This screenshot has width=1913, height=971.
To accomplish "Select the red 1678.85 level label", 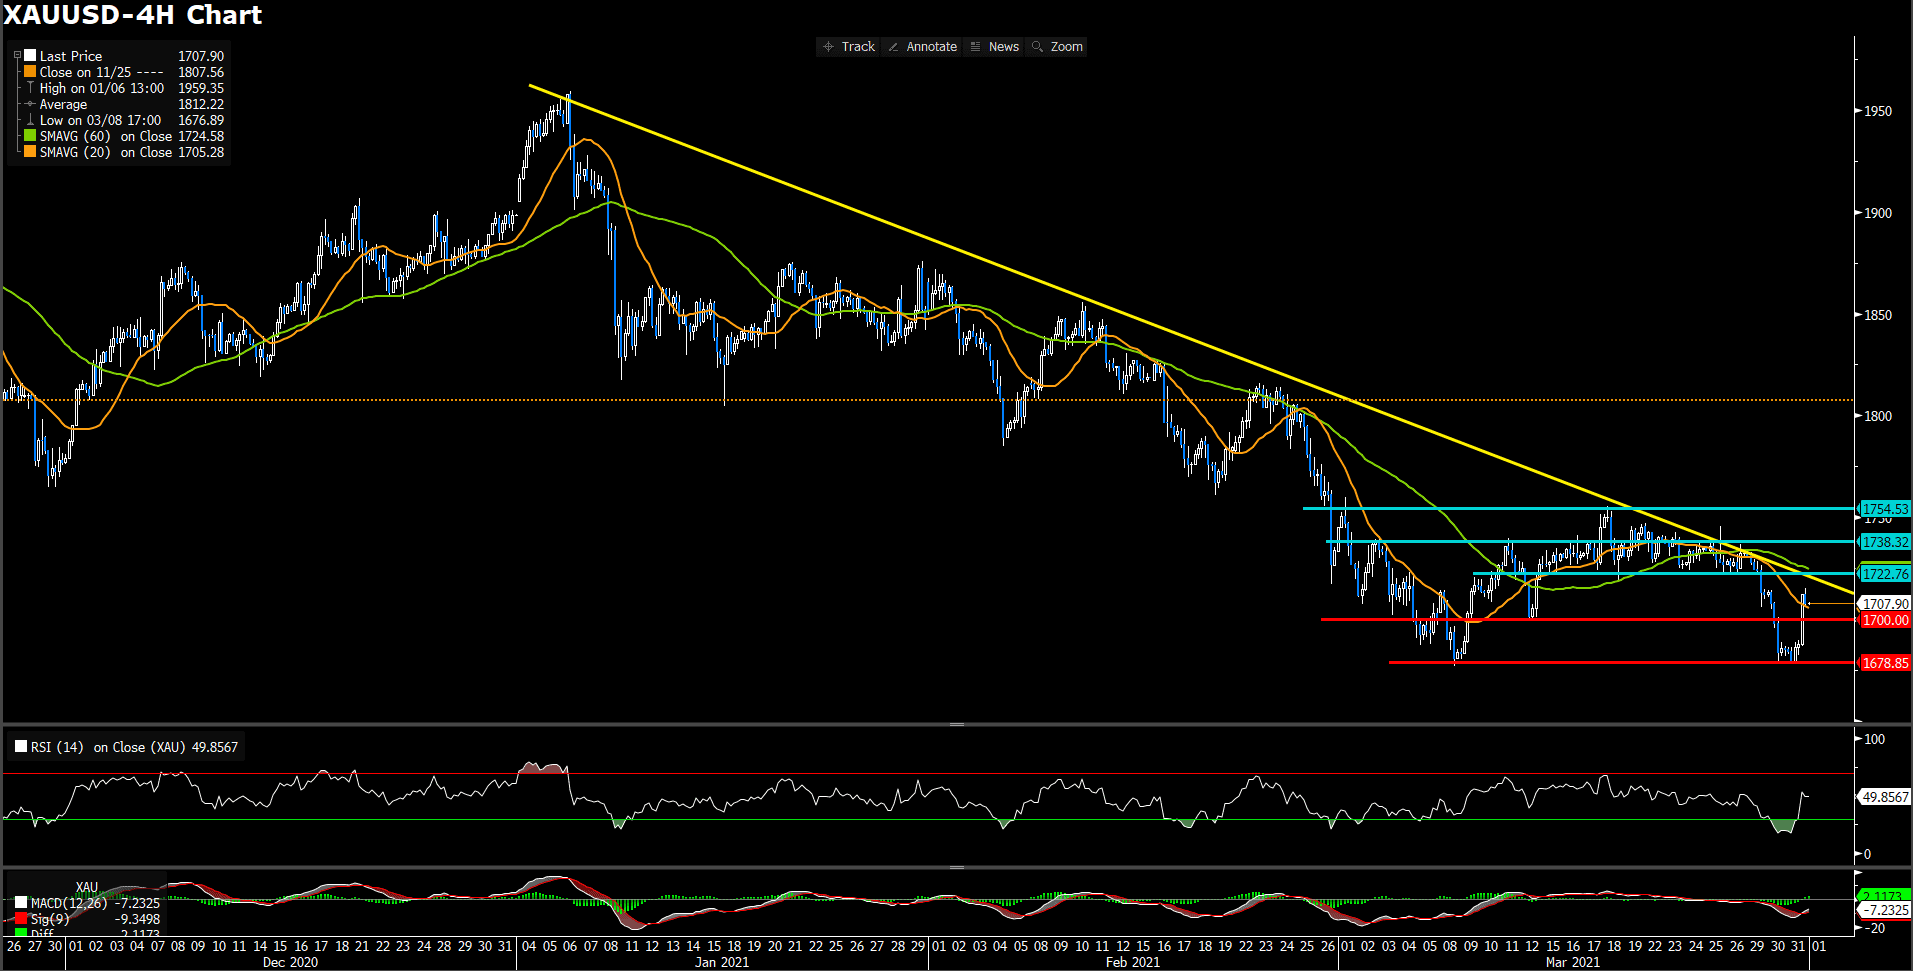I will point(1885,663).
